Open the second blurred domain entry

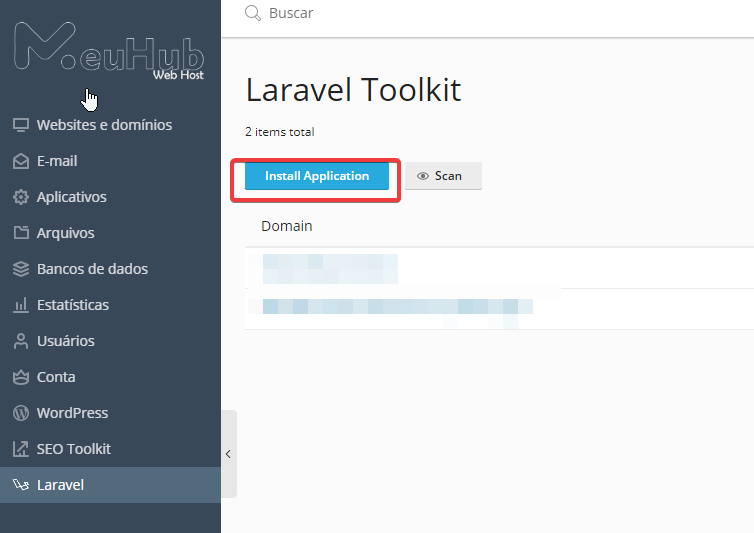[x=398, y=306]
